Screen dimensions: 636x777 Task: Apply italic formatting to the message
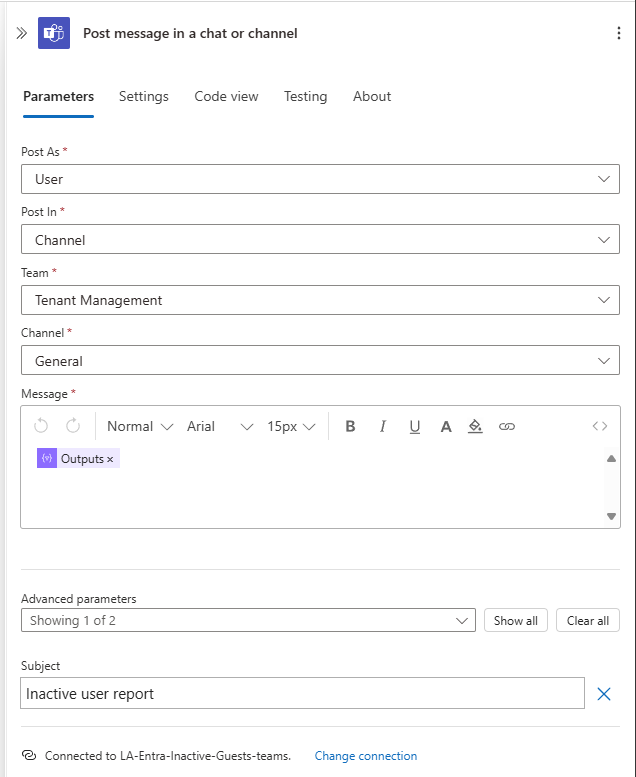pyautogui.click(x=382, y=426)
